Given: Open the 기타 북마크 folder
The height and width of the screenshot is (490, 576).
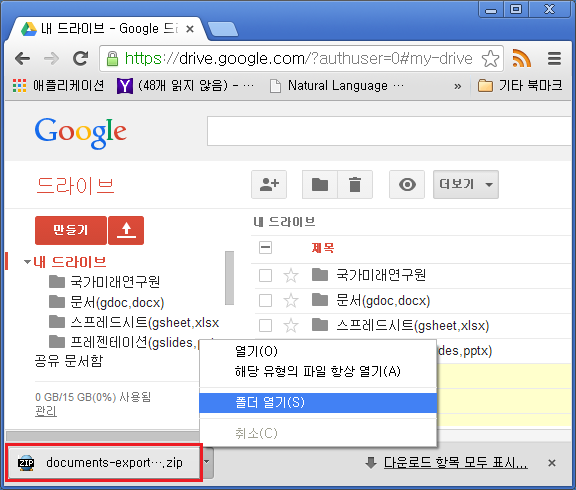Looking at the screenshot, I should pos(520,86).
